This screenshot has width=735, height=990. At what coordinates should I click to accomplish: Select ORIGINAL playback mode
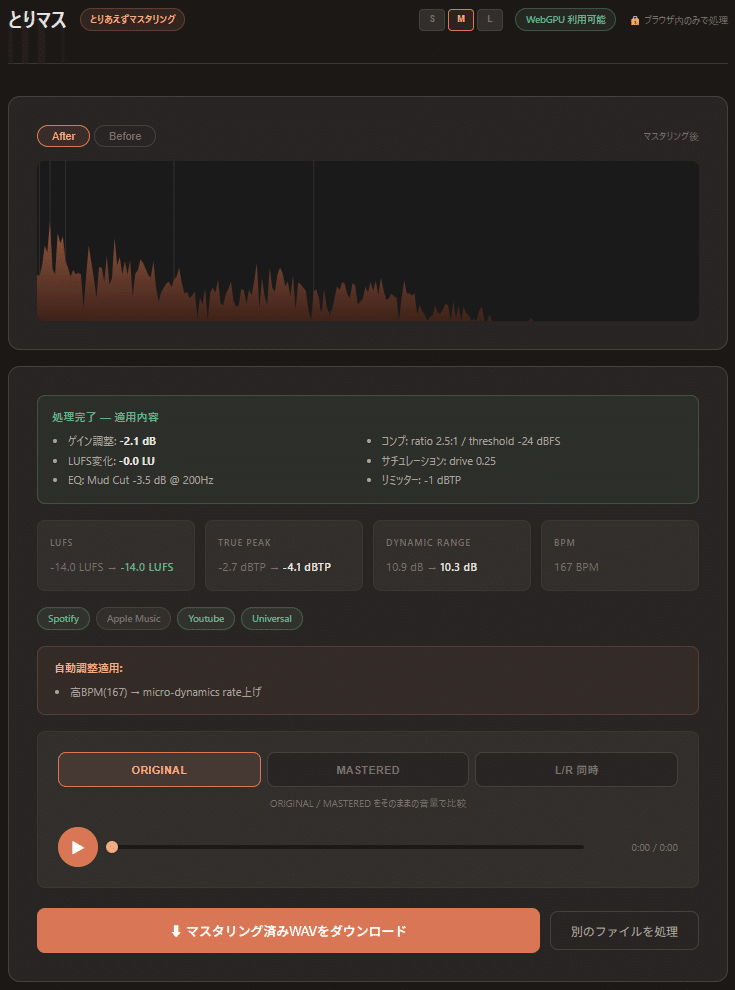click(159, 770)
